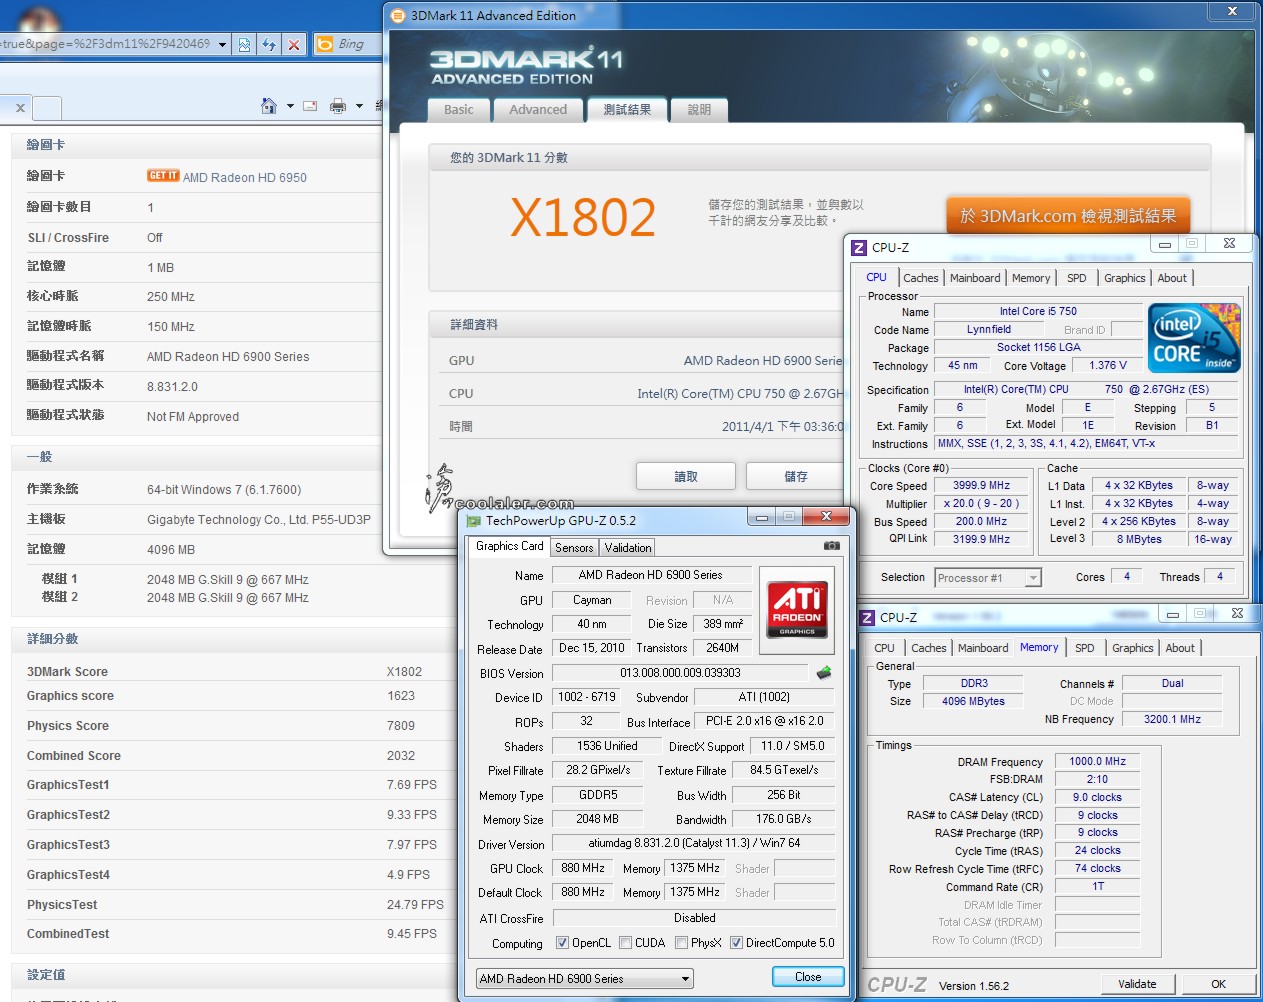Click the GPU-Z BIOS save chip icon

pyautogui.click(x=824, y=673)
